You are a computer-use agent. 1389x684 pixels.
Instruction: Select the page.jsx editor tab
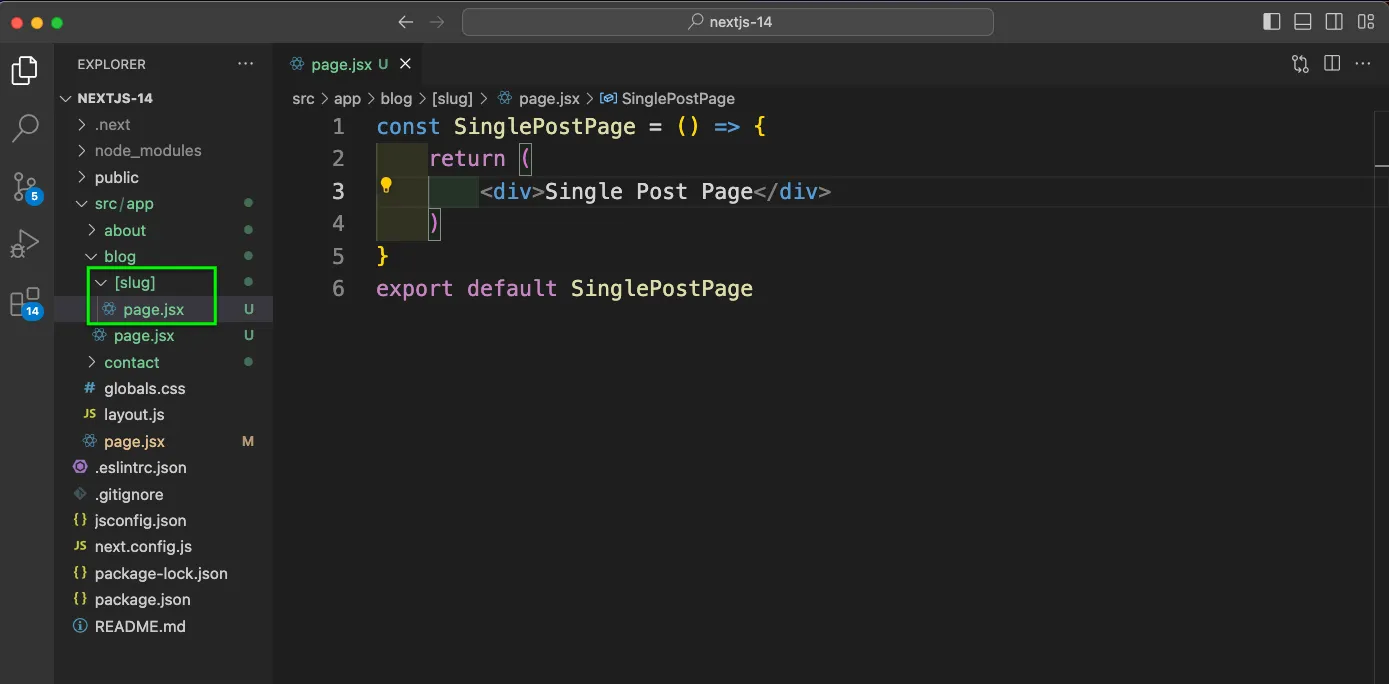(348, 64)
